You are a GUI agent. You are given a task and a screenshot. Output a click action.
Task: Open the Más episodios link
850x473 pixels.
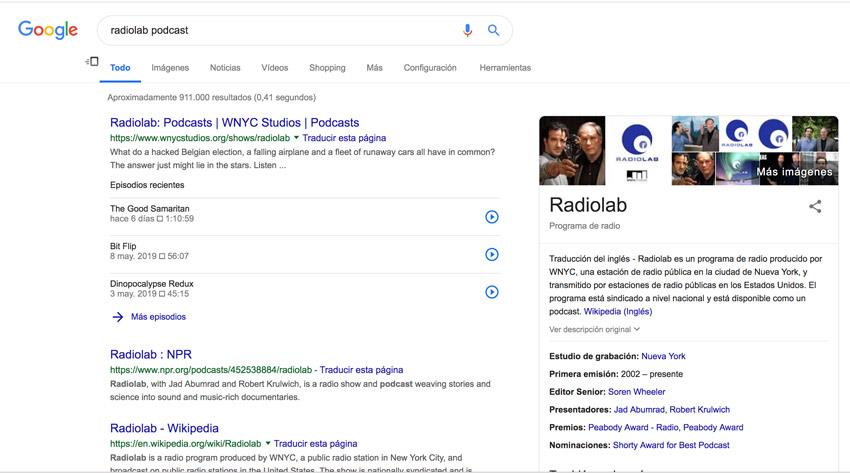158,317
